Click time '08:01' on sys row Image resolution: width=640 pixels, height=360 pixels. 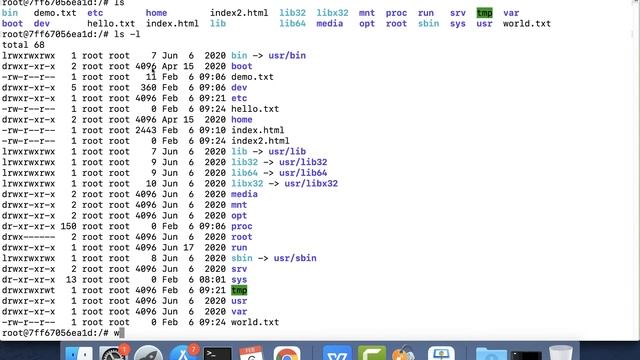[x=212, y=280]
